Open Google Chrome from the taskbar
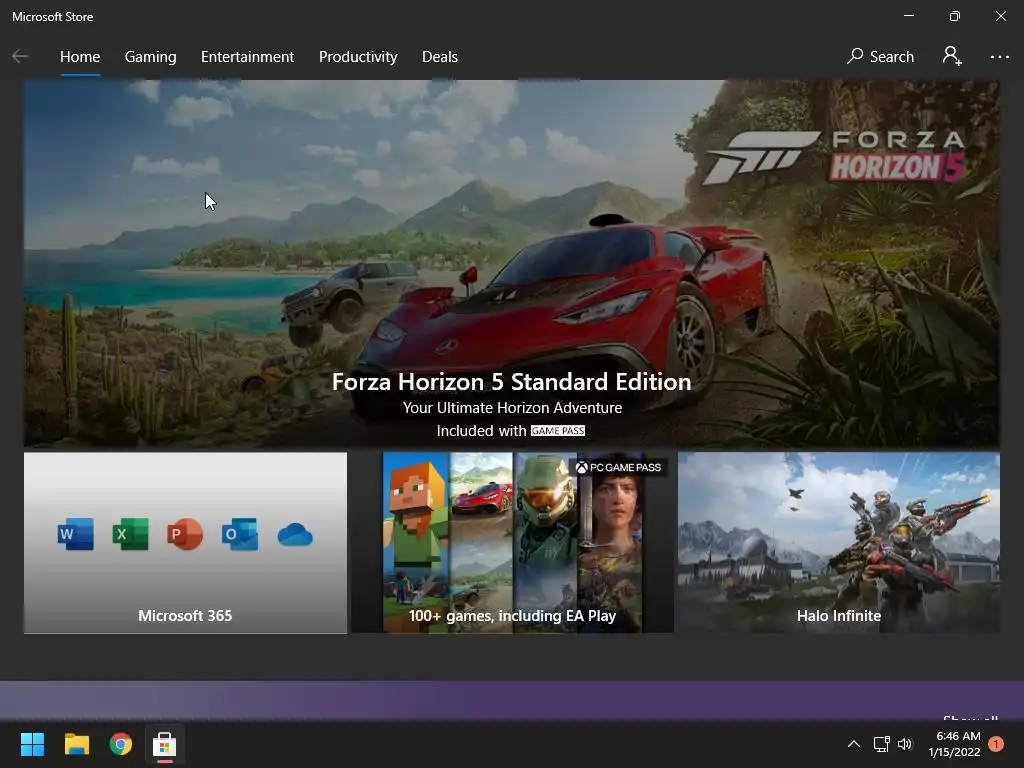1024x768 pixels. (121, 744)
